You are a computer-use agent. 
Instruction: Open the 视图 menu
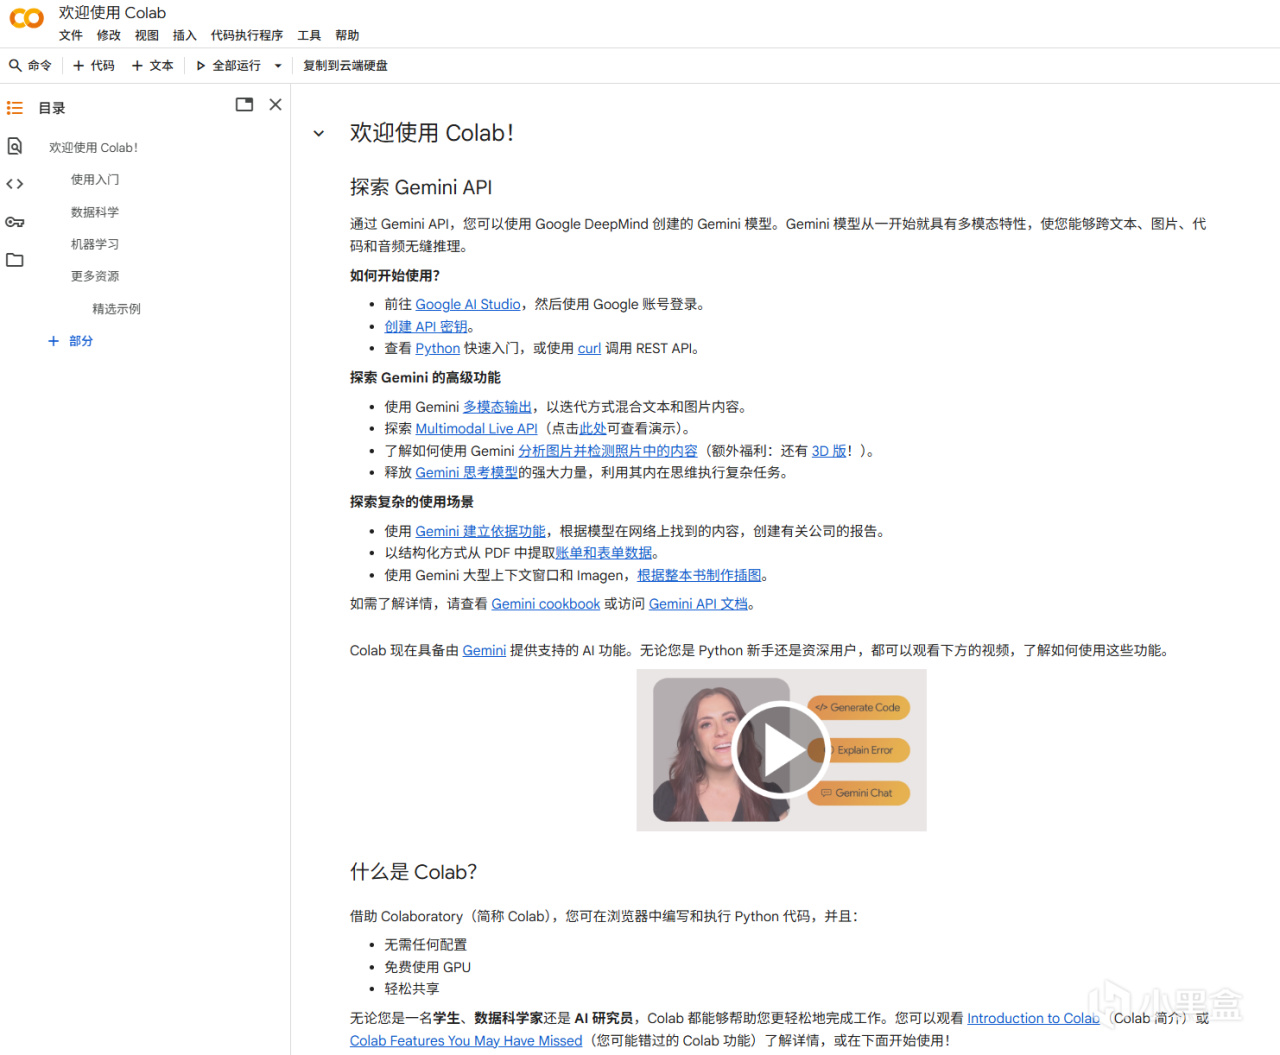click(147, 35)
